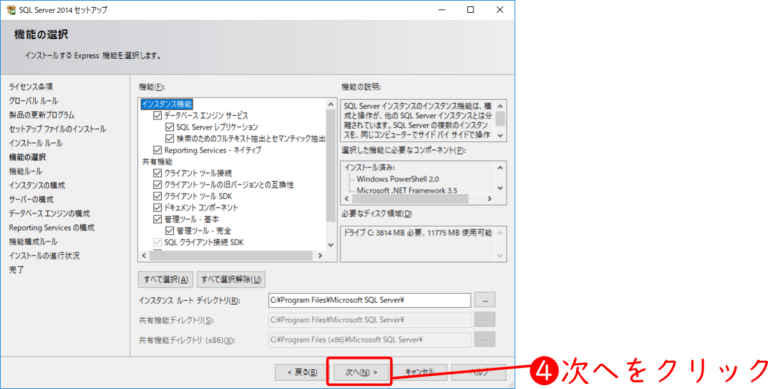The image size is (768, 389).
Task: Toggle 管理ツール - 完全 checkbox
Action: [169, 231]
